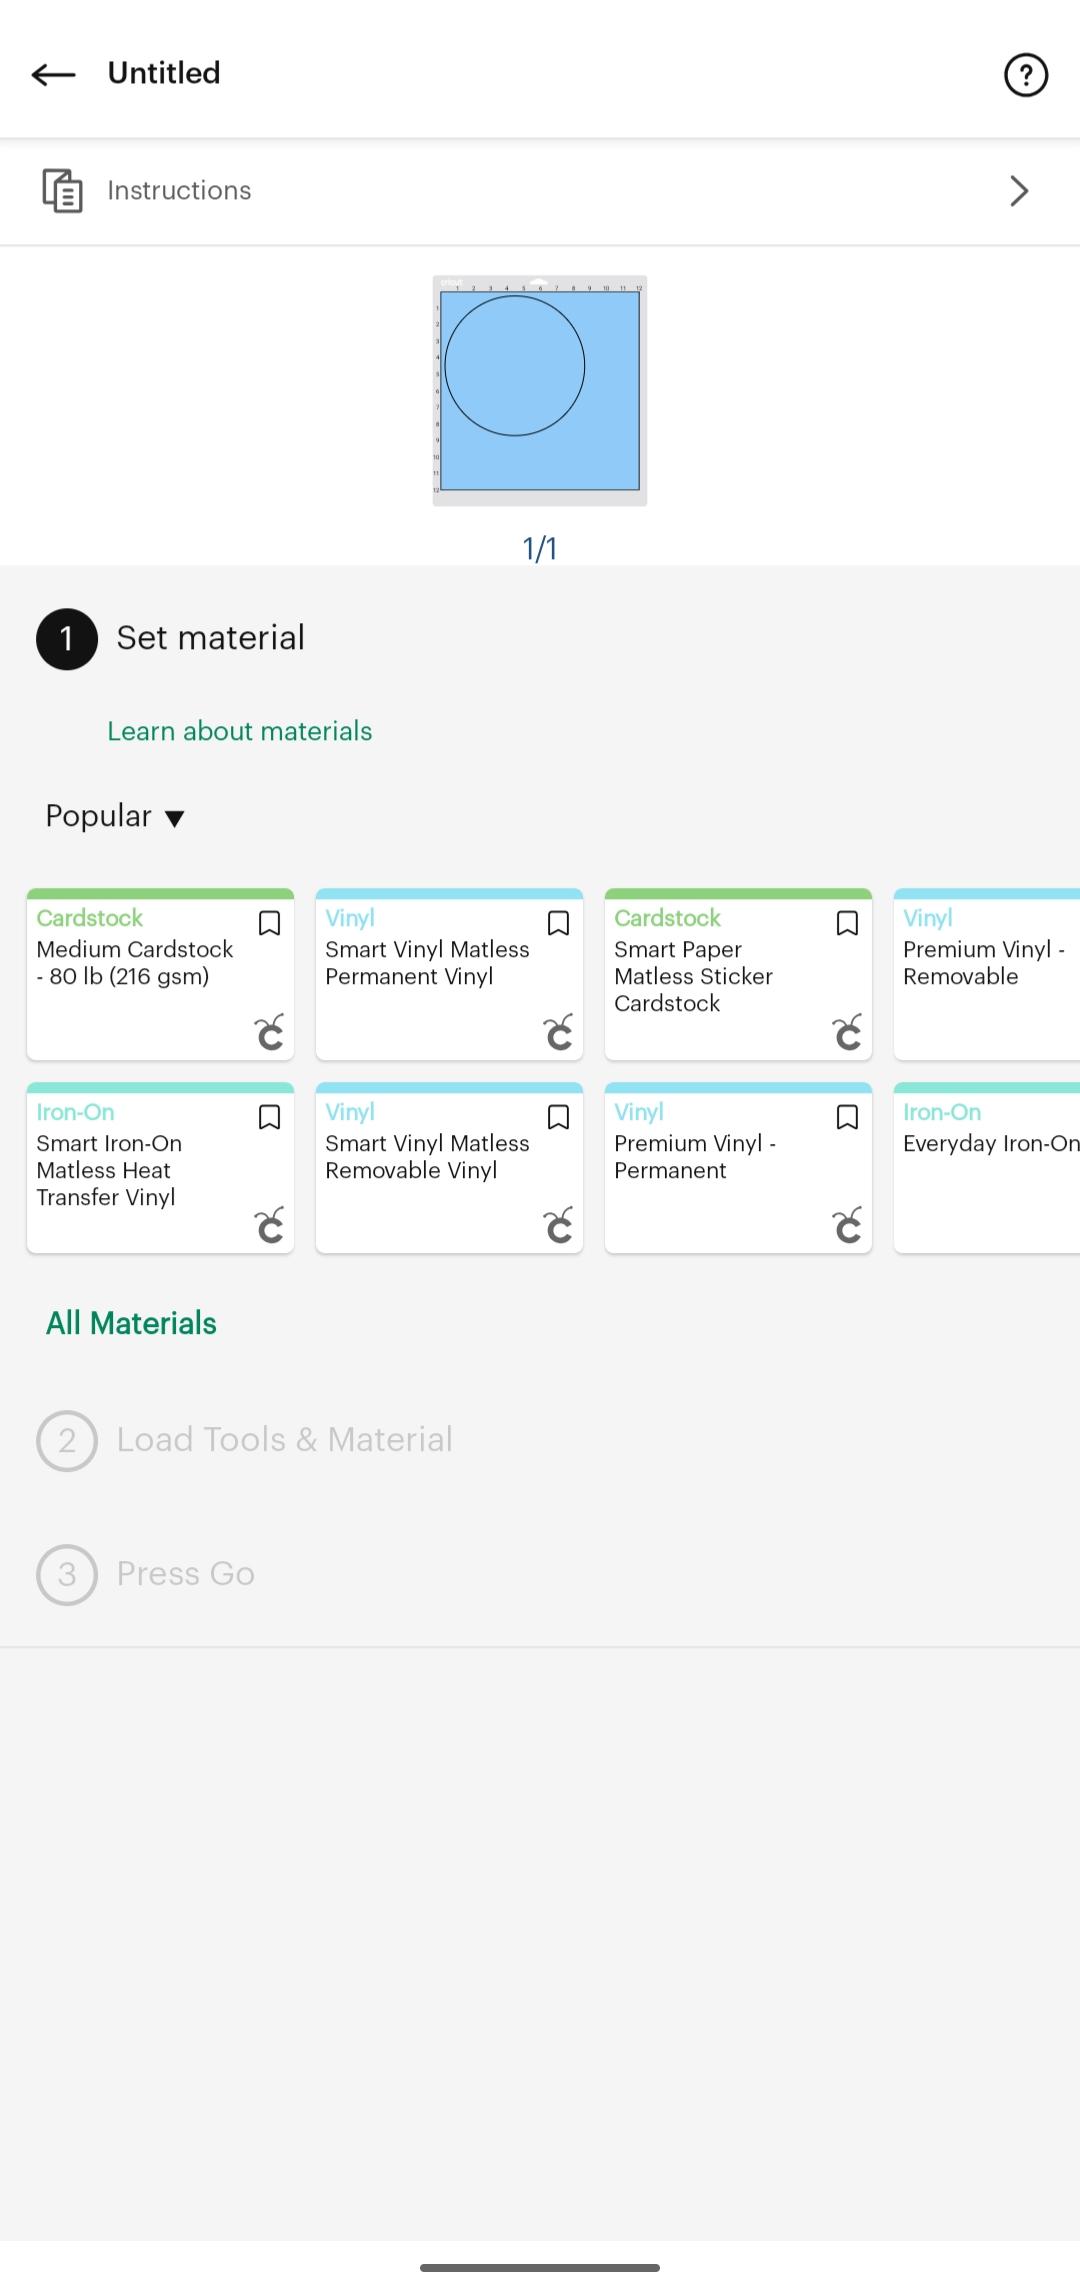The width and height of the screenshot is (1080, 2294).
Task: Expand Instructions with the right chevron
Action: click(1019, 190)
